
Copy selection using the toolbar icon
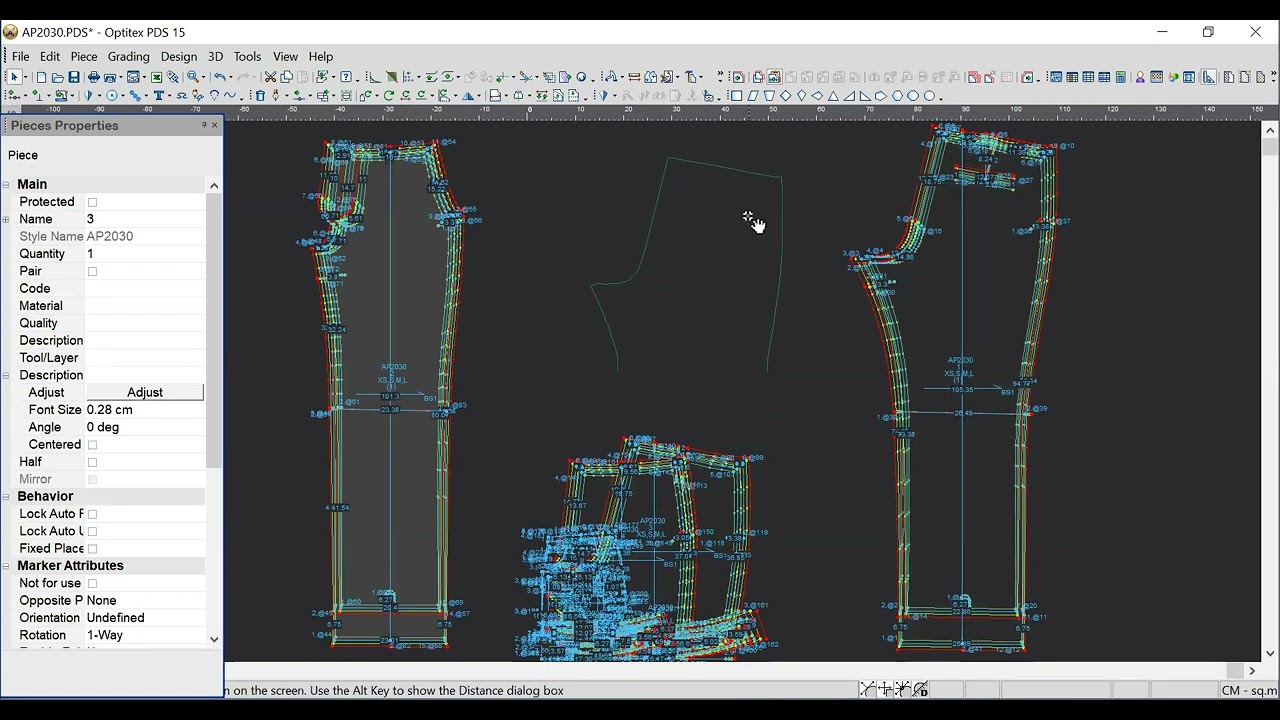click(x=286, y=77)
